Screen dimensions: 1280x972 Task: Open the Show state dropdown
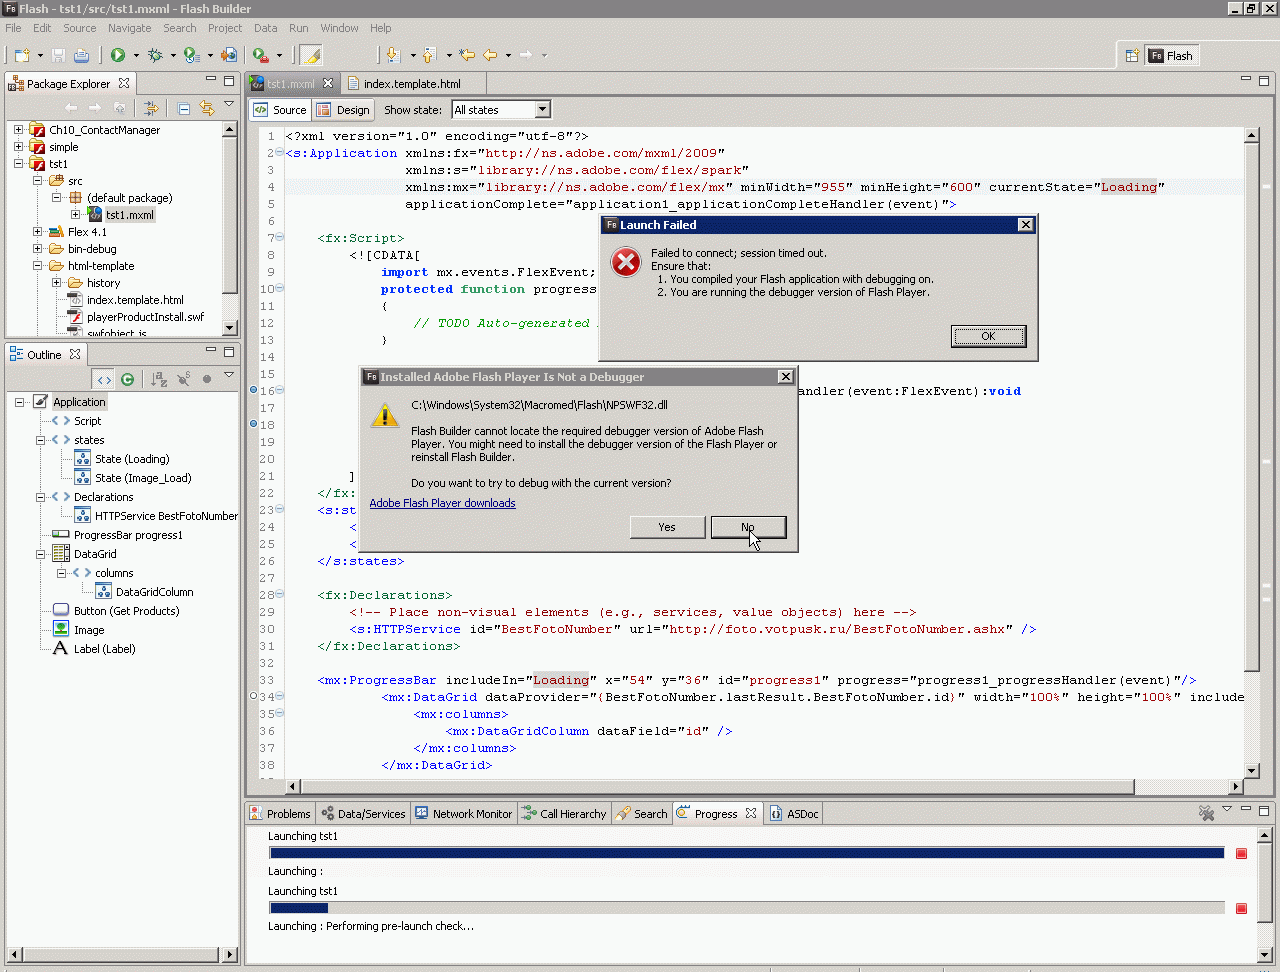(542, 110)
